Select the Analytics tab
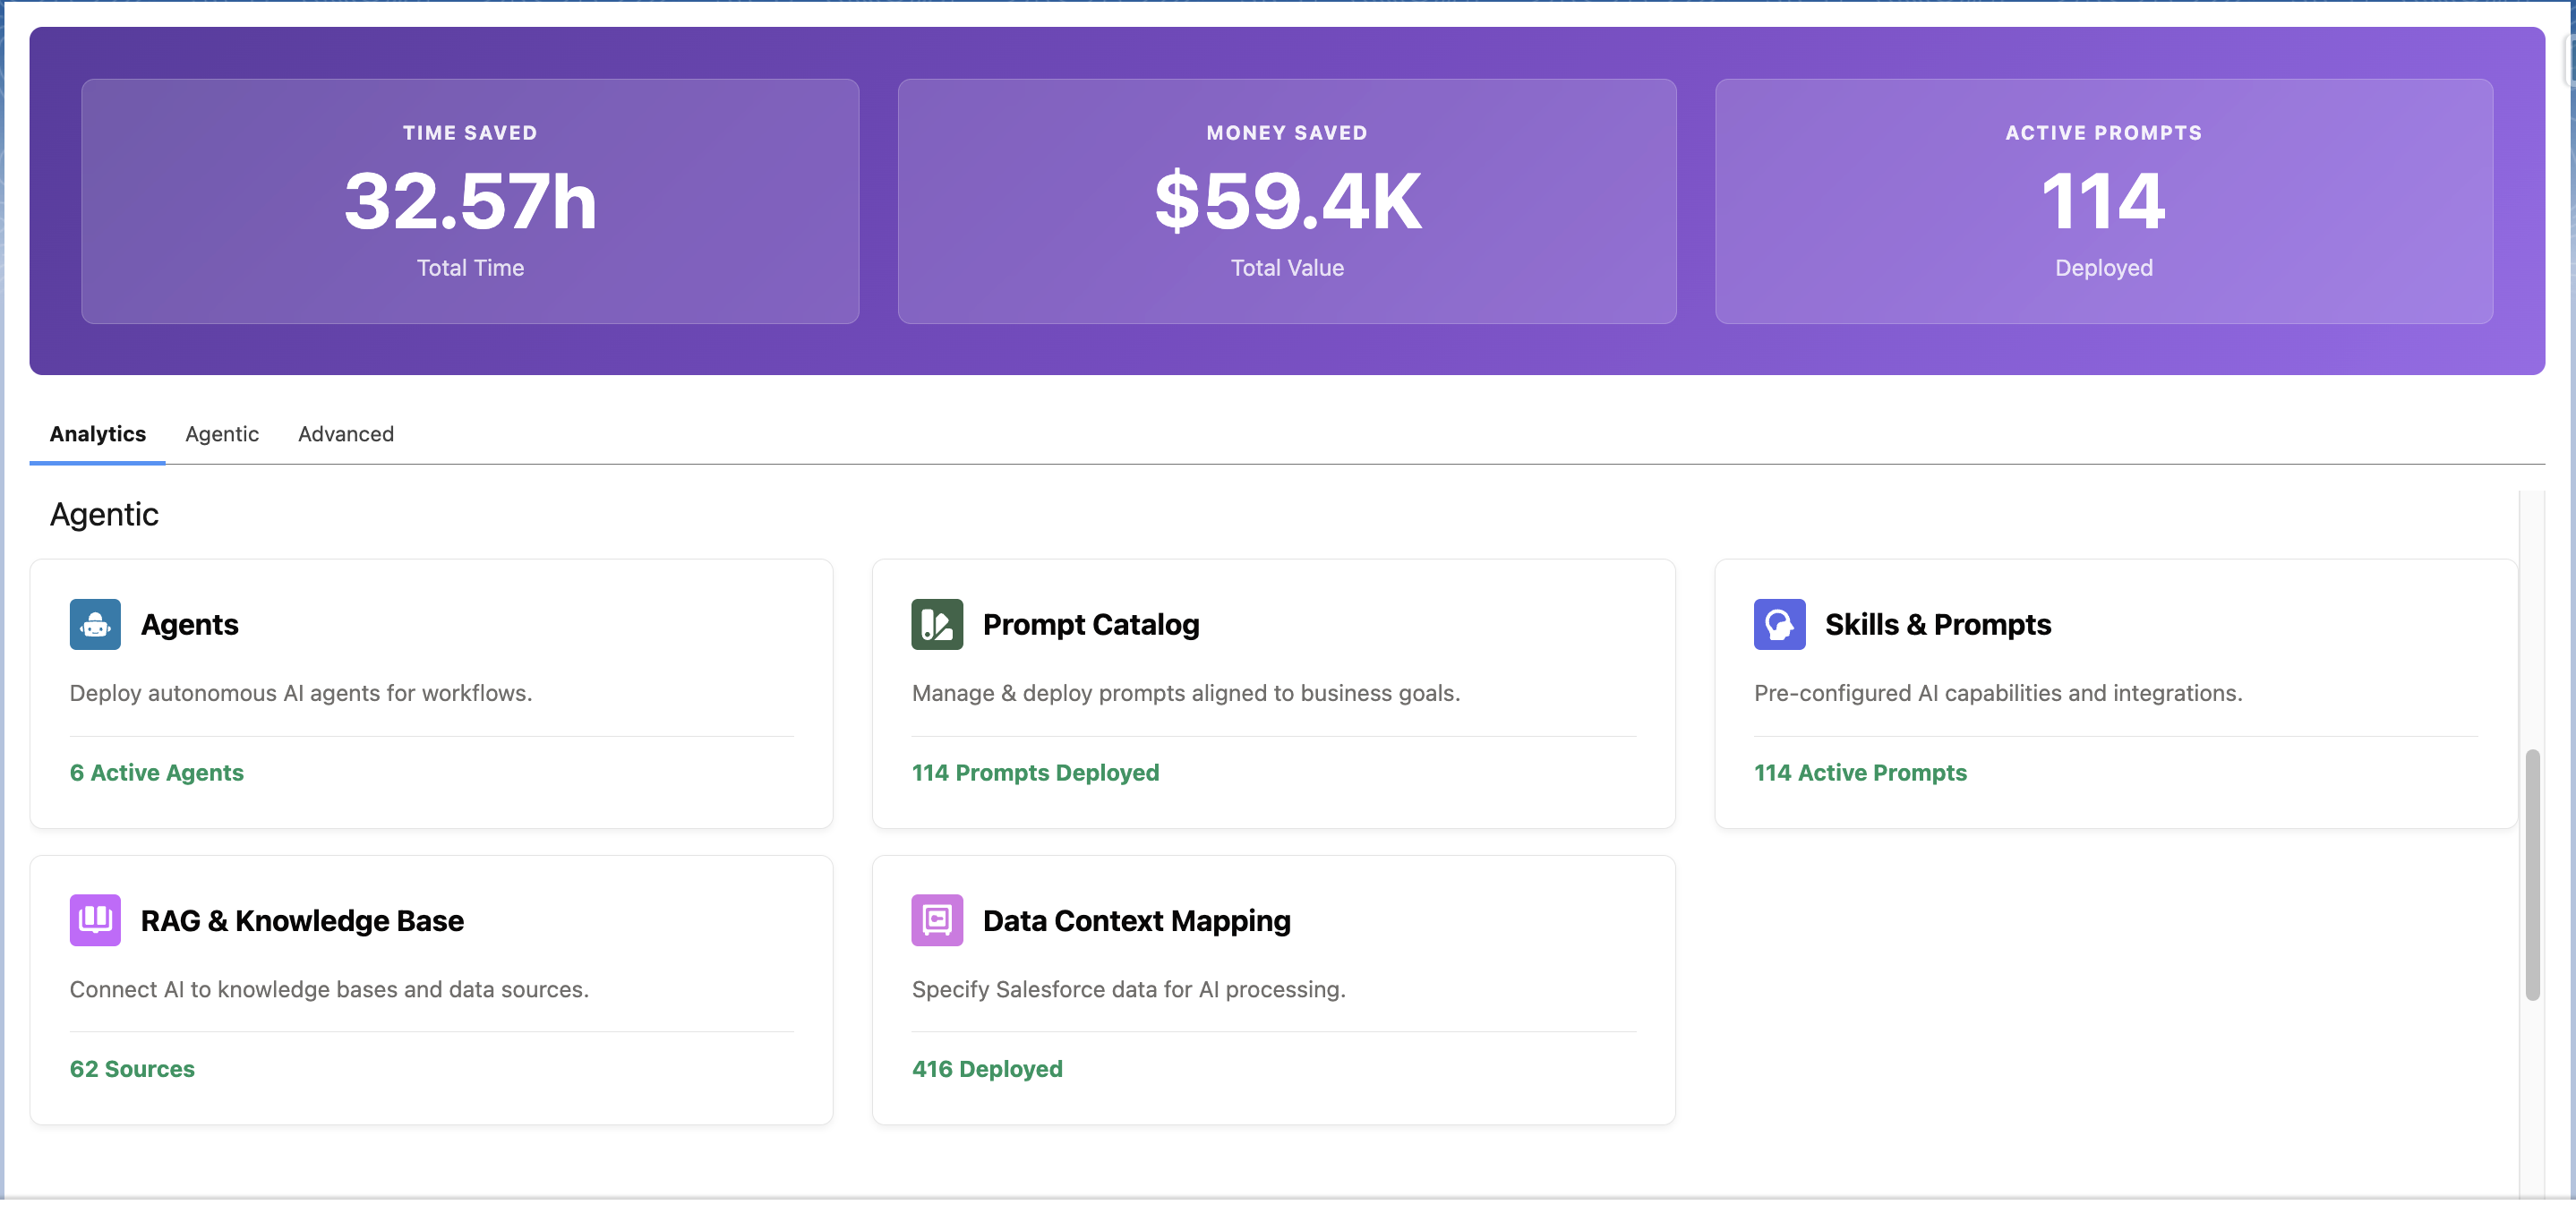Image resolution: width=2576 pixels, height=1205 pixels. coord(98,434)
